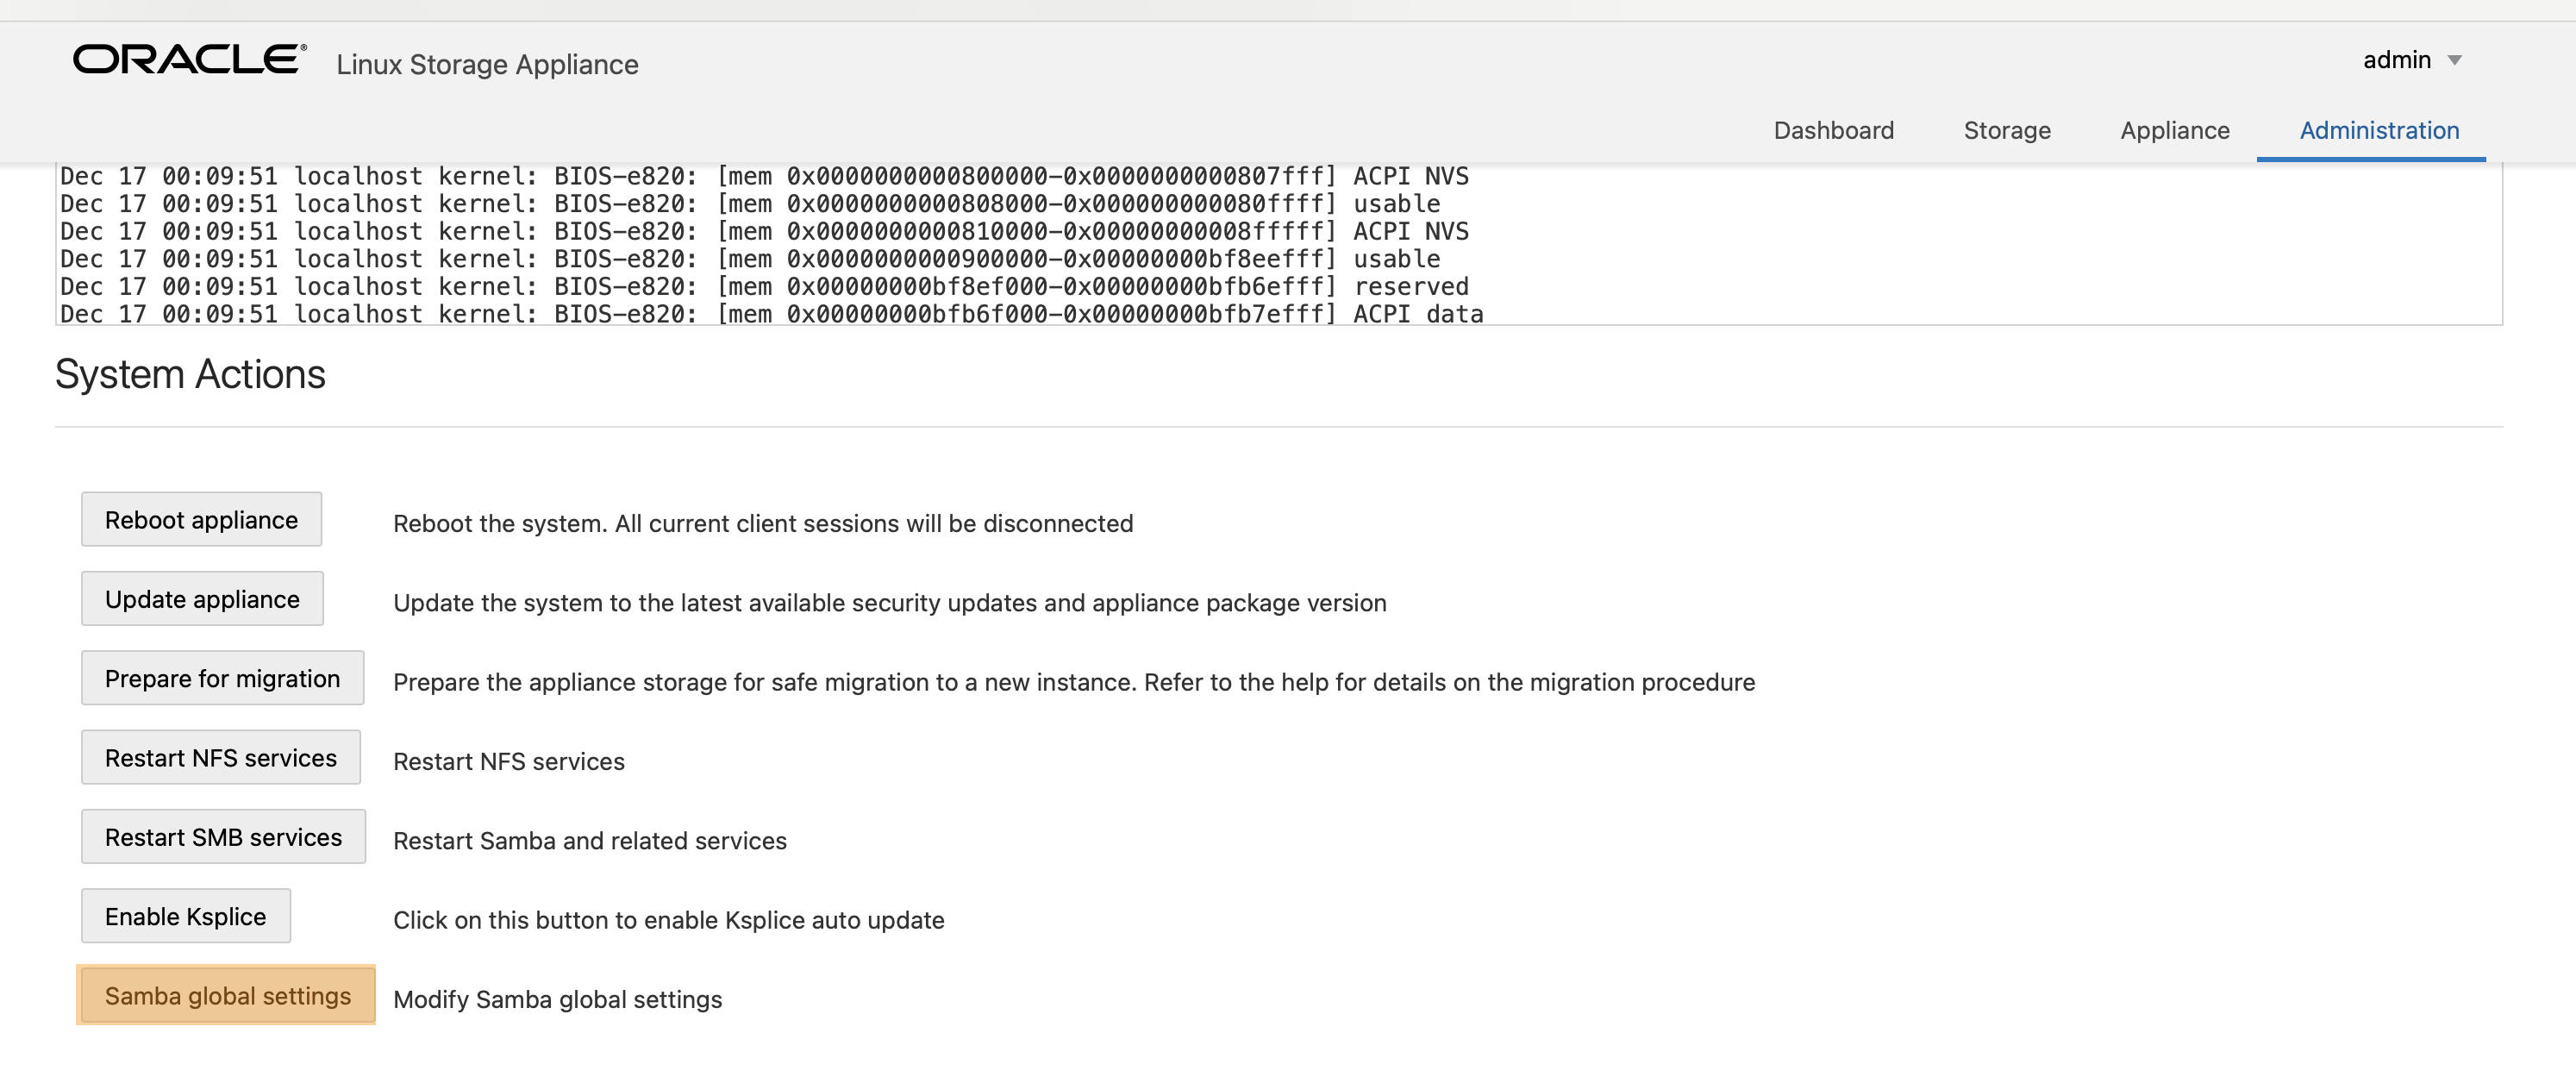This screenshot has height=1083, width=2576.
Task: Go to the Appliance tab
Action: coord(2174,130)
